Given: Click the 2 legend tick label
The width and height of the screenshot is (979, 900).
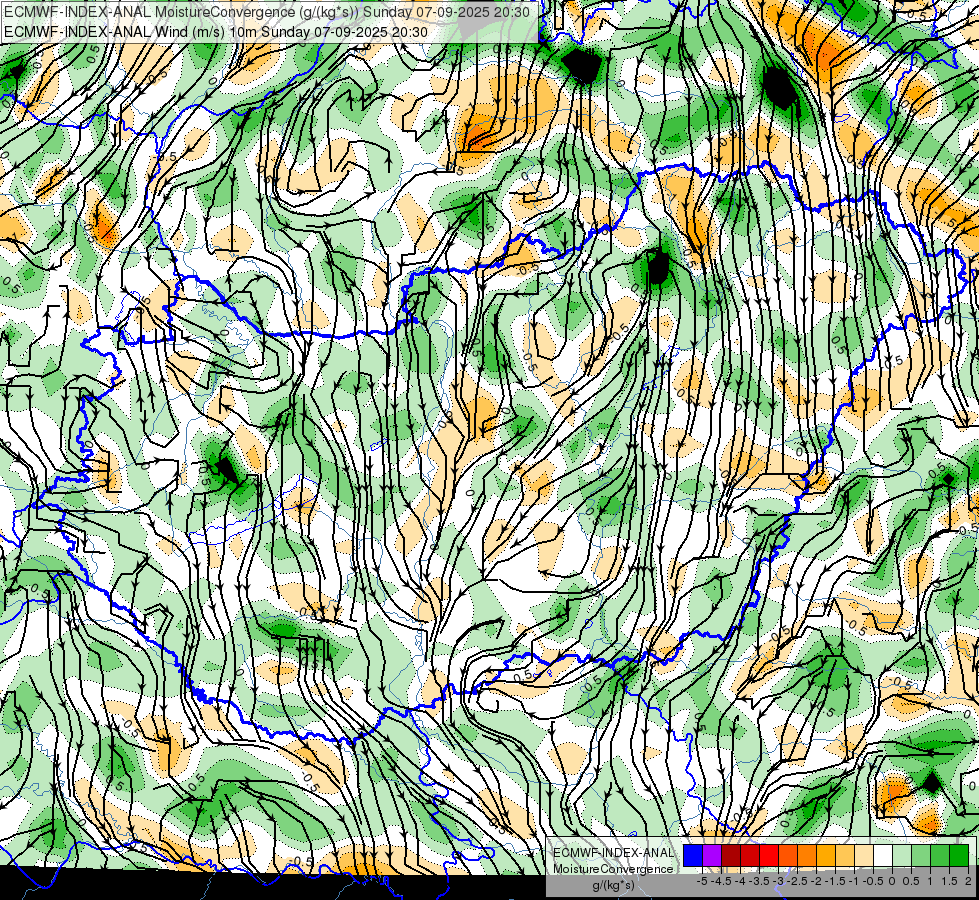Looking at the screenshot, I should coord(968,881).
